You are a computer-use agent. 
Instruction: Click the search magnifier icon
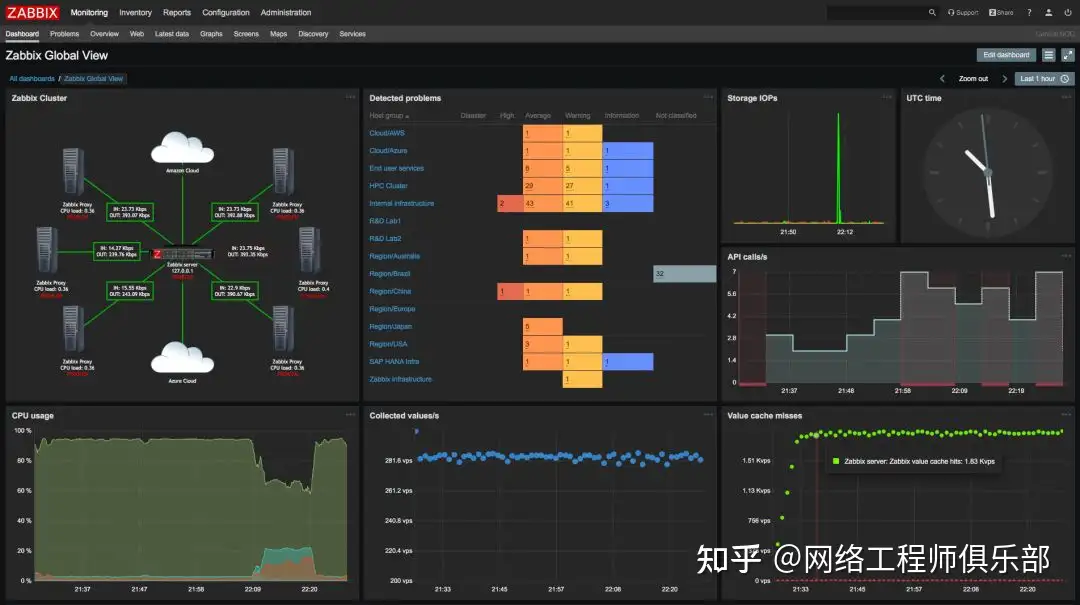(x=932, y=13)
